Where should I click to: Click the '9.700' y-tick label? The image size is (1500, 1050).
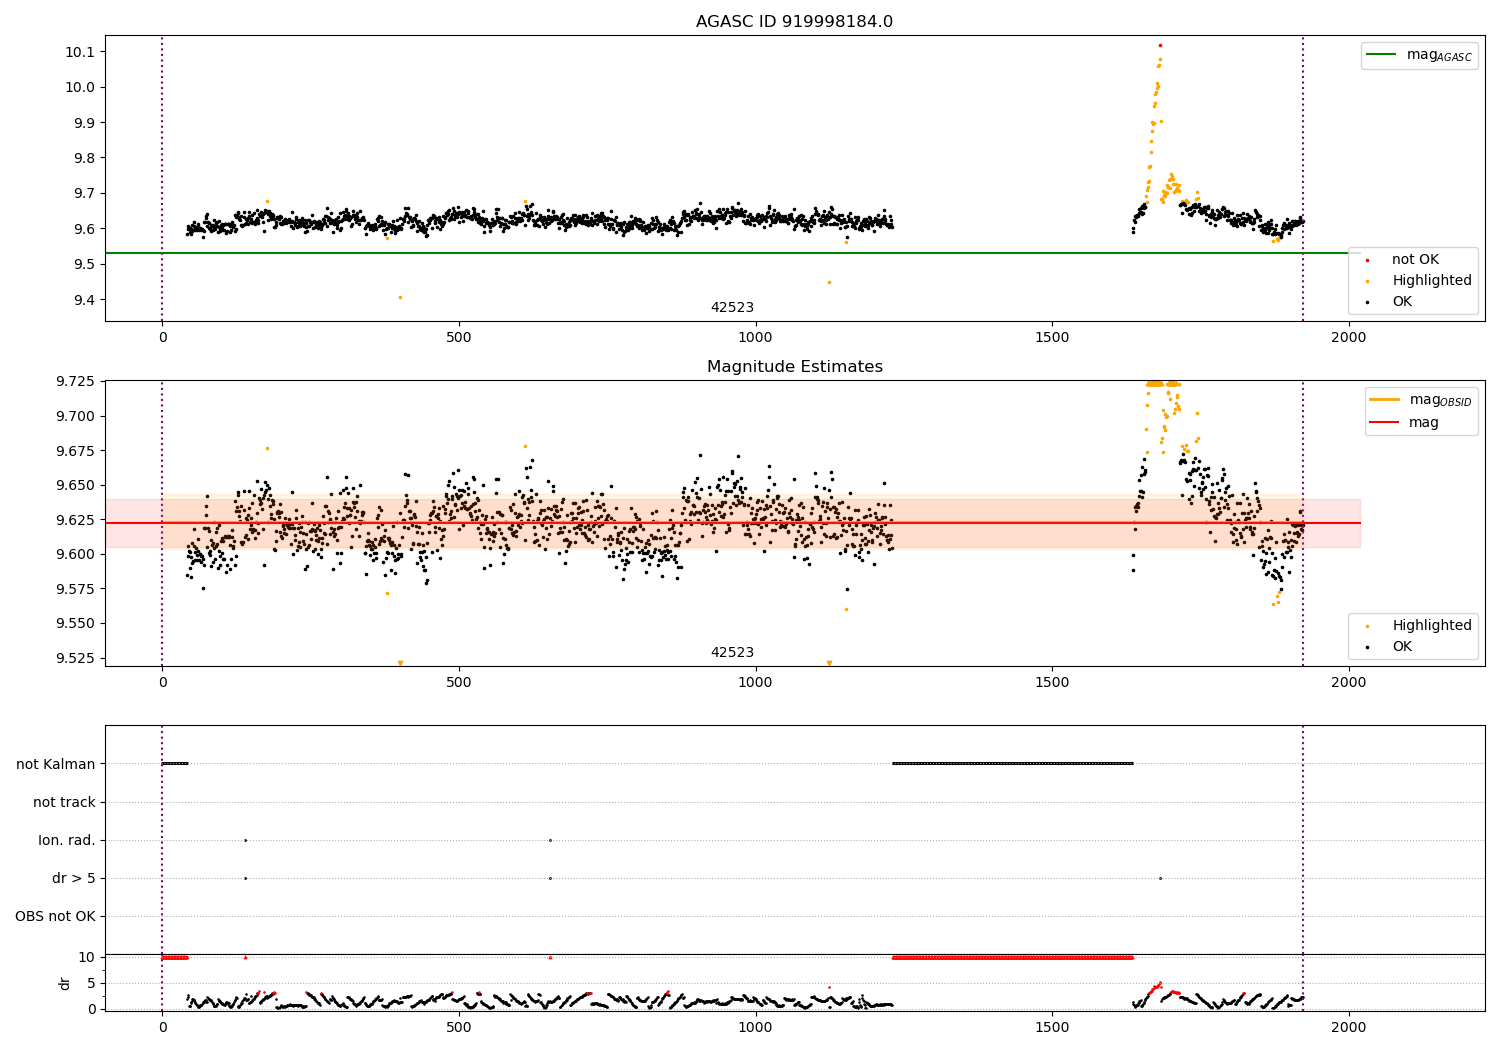[76, 416]
